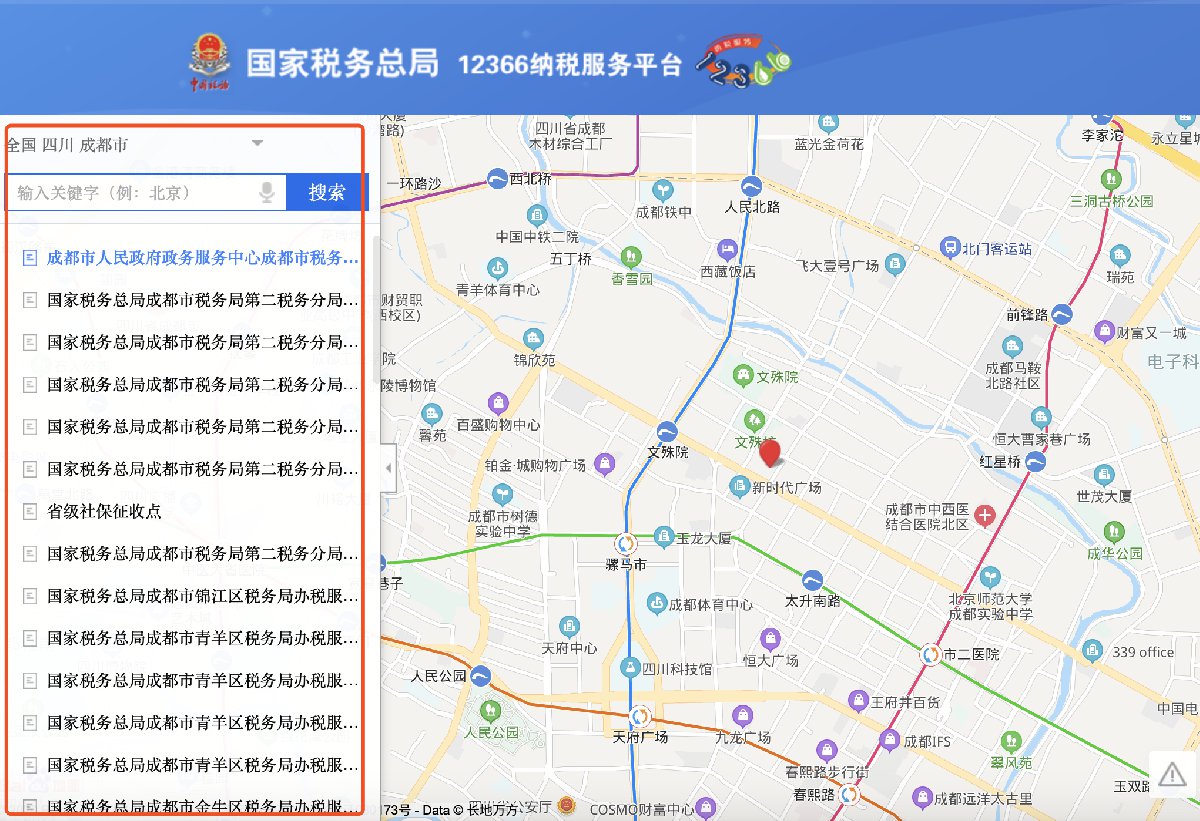1200x821 pixels.
Task: Click the 成都市中西医结合医院 red hospital icon
Action: [985, 517]
